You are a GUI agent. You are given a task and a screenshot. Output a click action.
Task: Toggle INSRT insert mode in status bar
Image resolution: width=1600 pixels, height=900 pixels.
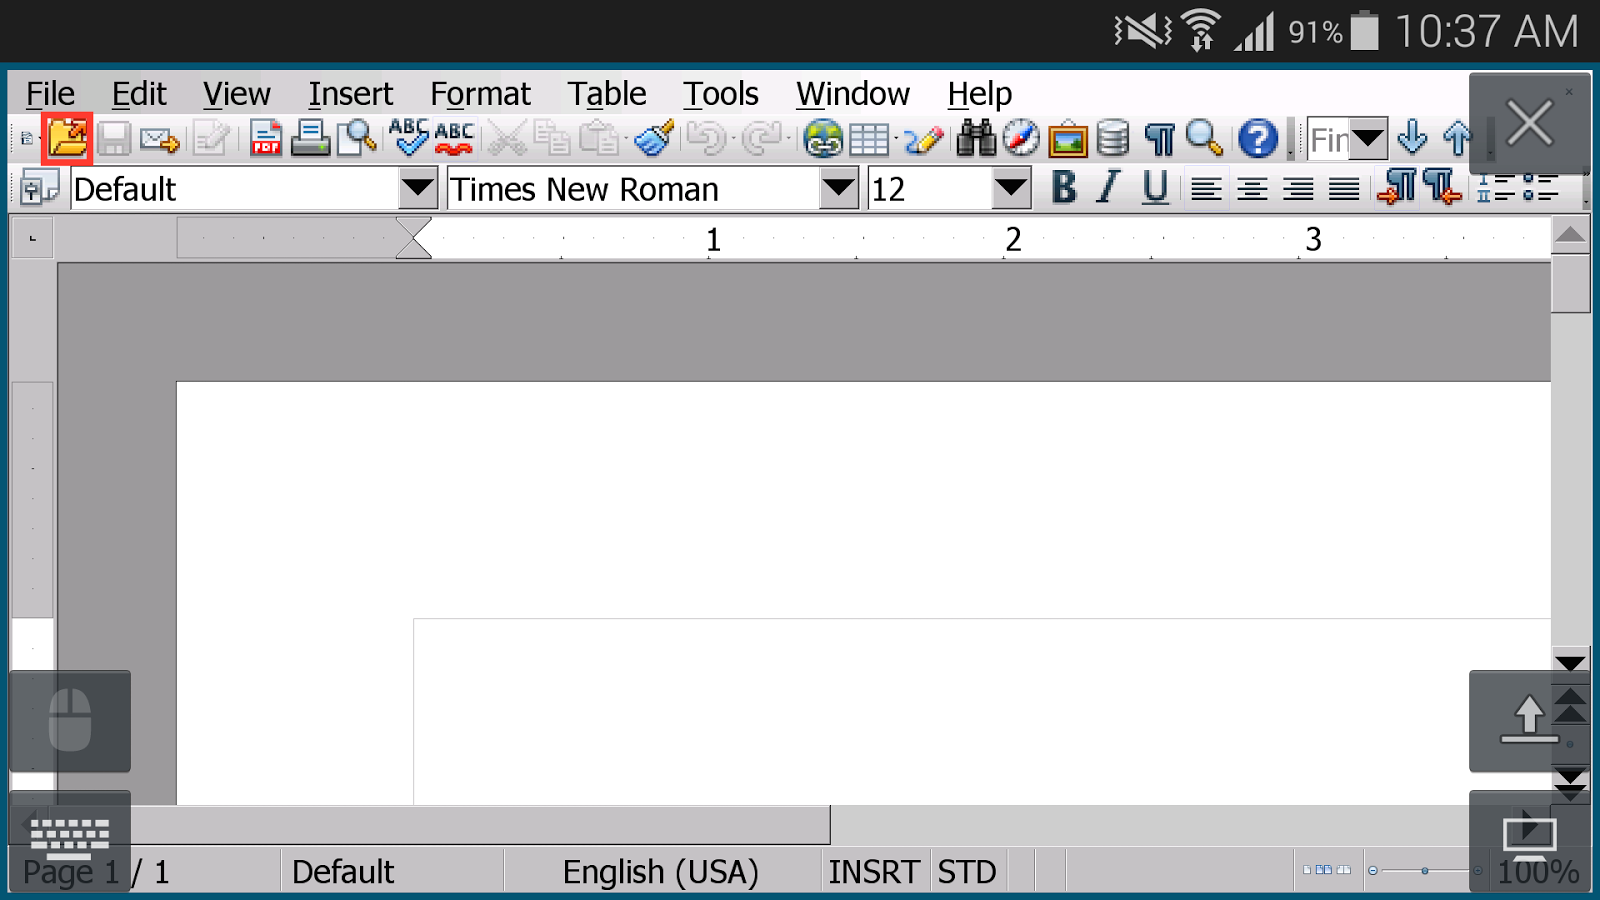pyautogui.click(x=874, y=872)
